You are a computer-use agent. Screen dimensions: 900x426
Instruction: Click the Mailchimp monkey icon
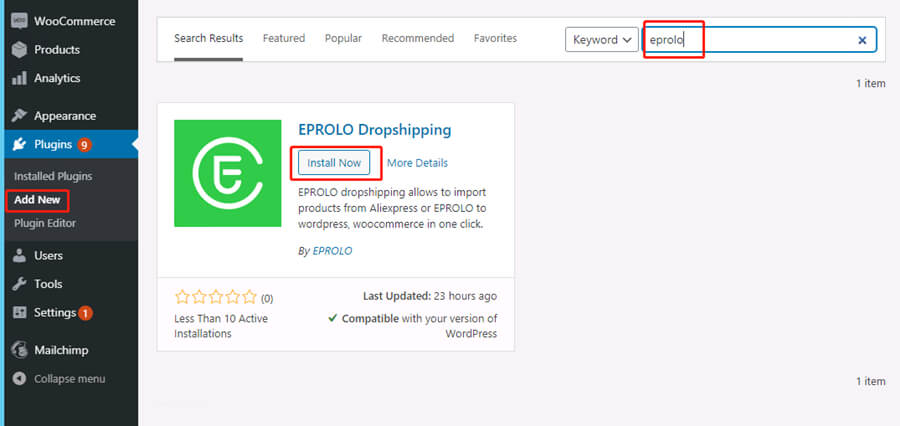coord(20,350)
